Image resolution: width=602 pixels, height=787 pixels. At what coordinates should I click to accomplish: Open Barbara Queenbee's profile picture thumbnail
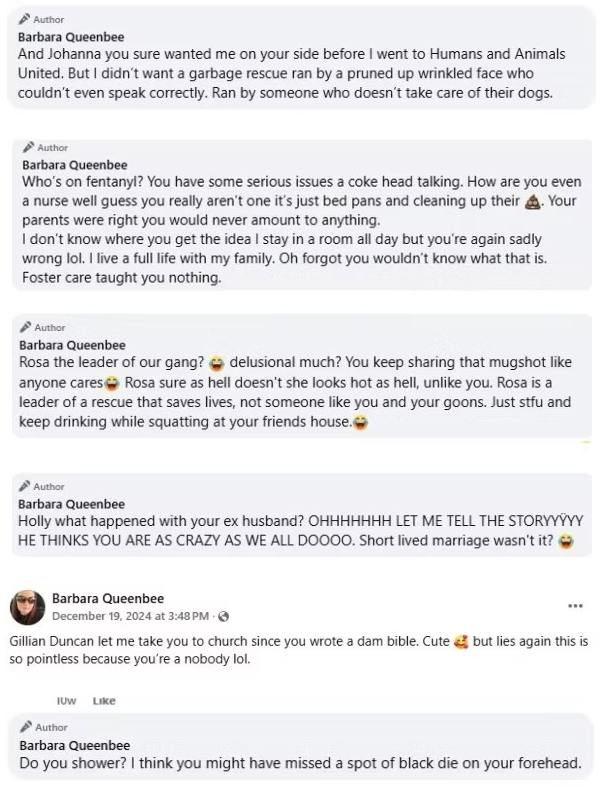tap(27, 606)
